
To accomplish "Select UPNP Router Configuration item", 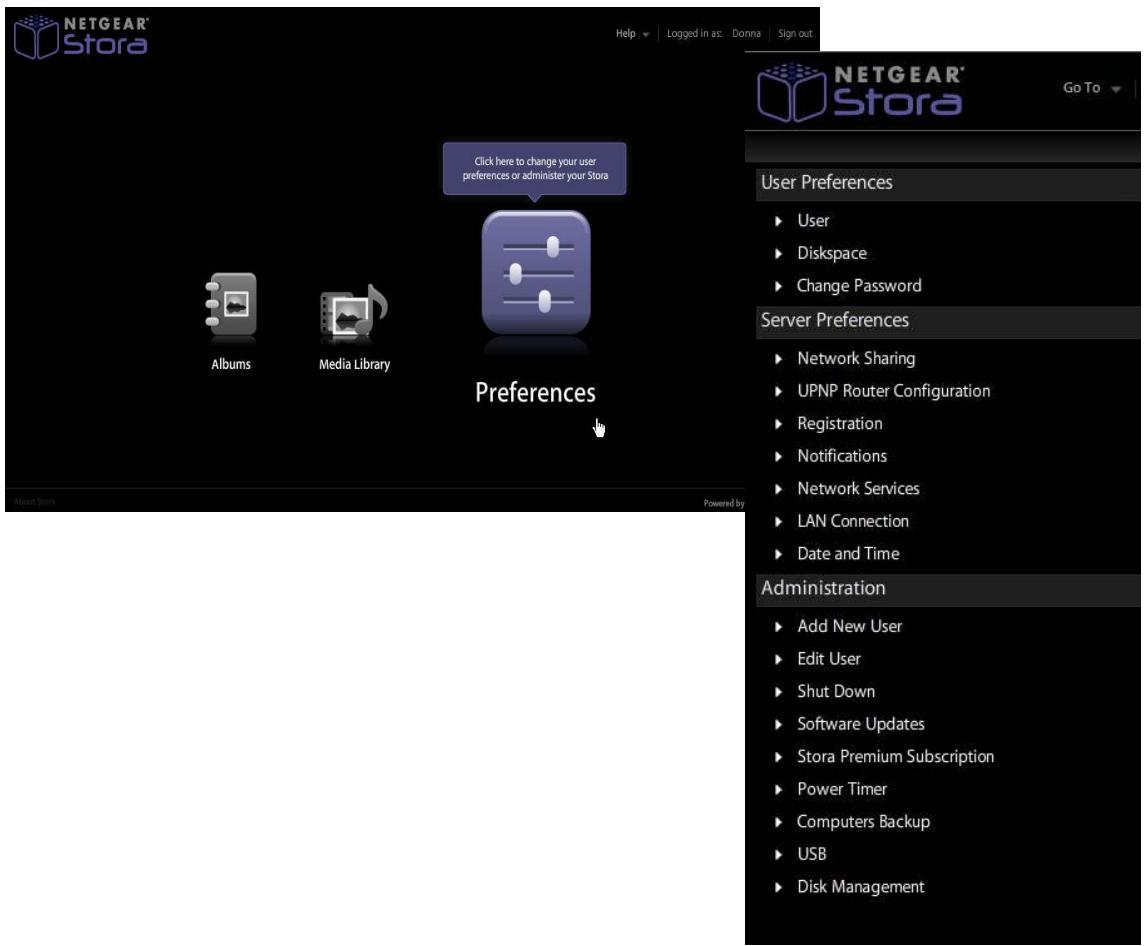I will pyautogui.click(x=894, y=392).
